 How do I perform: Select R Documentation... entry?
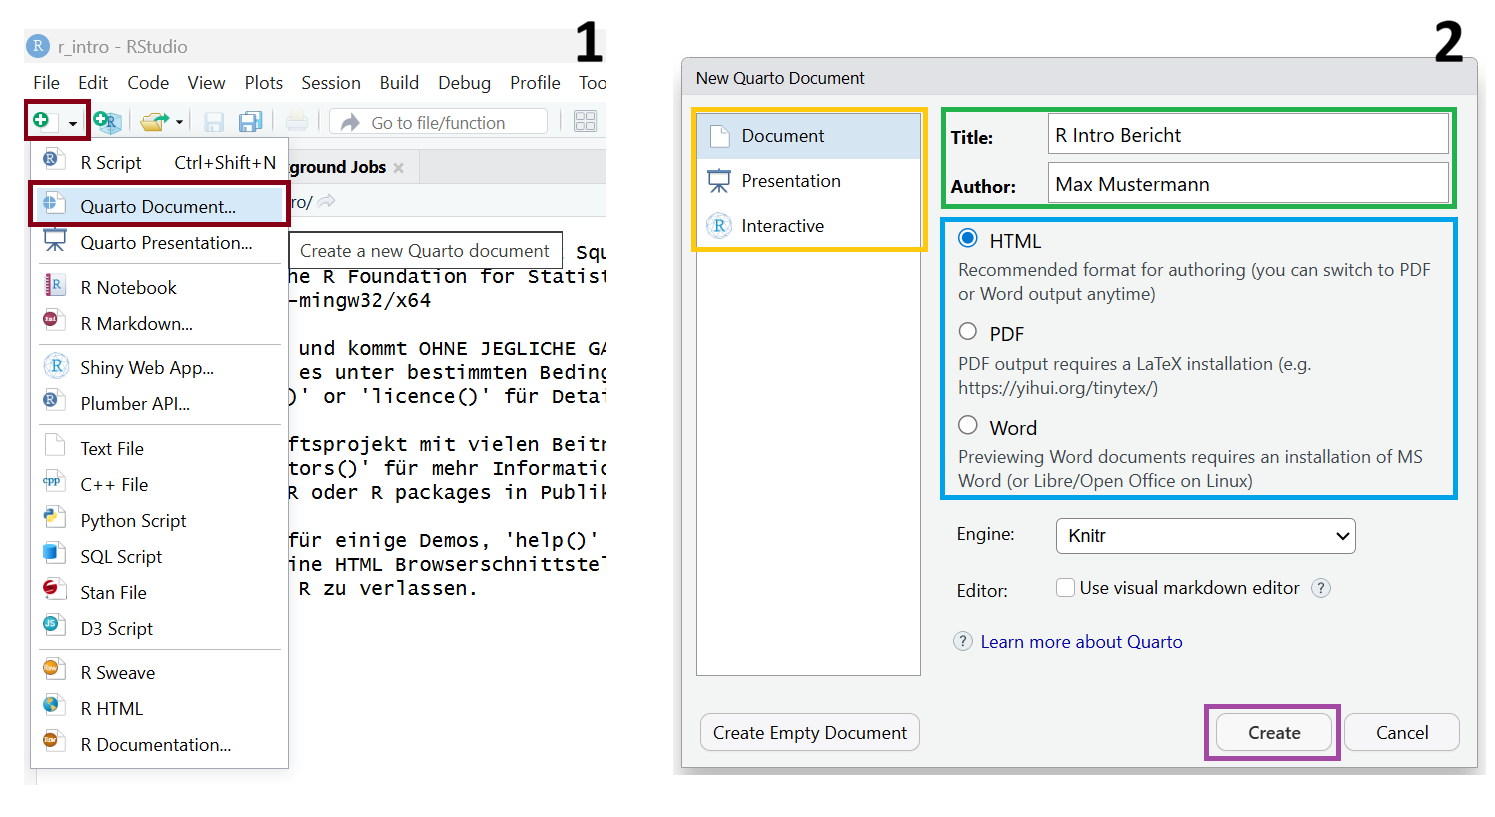159,744
